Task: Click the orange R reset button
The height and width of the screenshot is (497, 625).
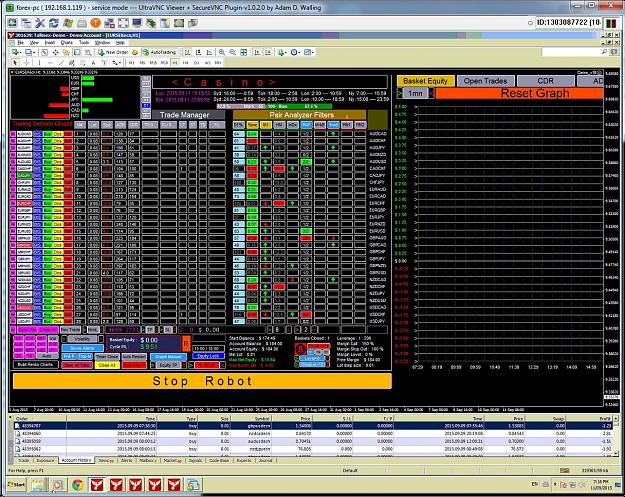Action: point(186,344)
